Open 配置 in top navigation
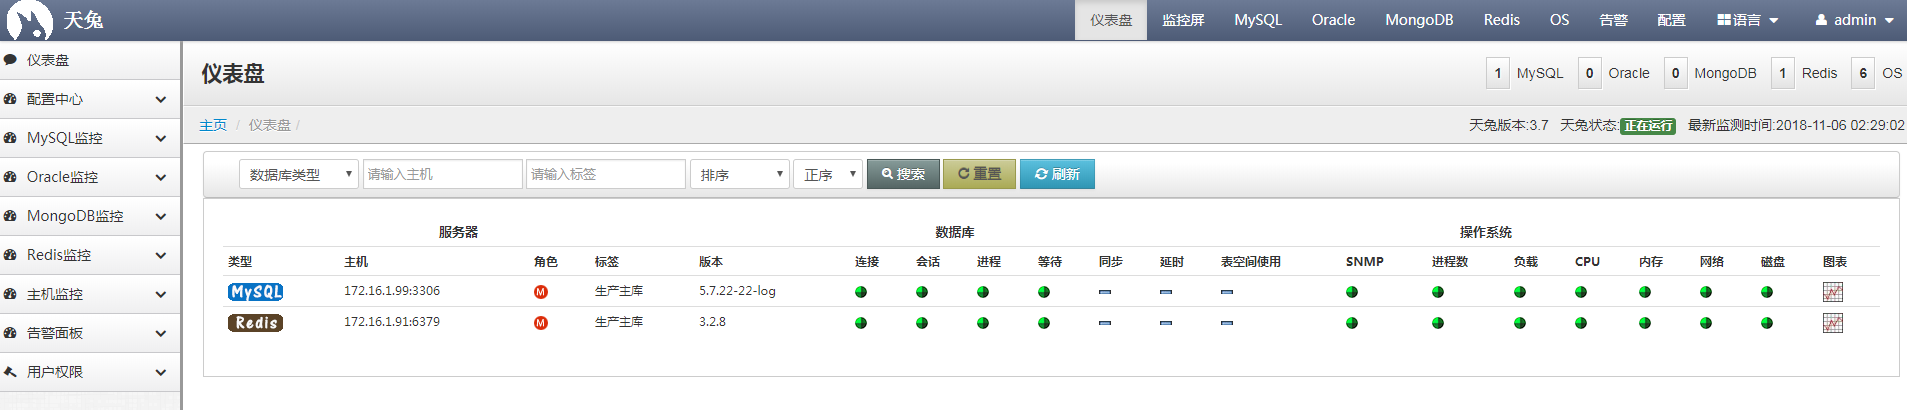This screenshot has height=410, width=1907. coord(1671,20)
